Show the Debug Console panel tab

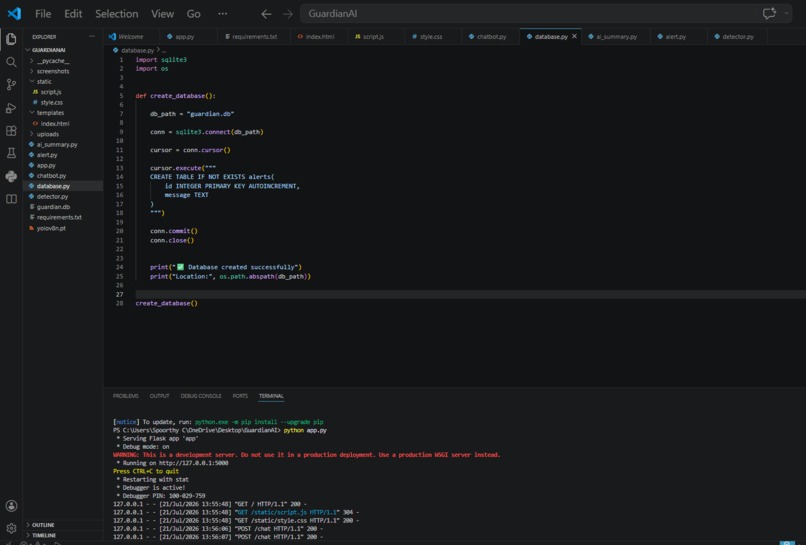point(201,396)
